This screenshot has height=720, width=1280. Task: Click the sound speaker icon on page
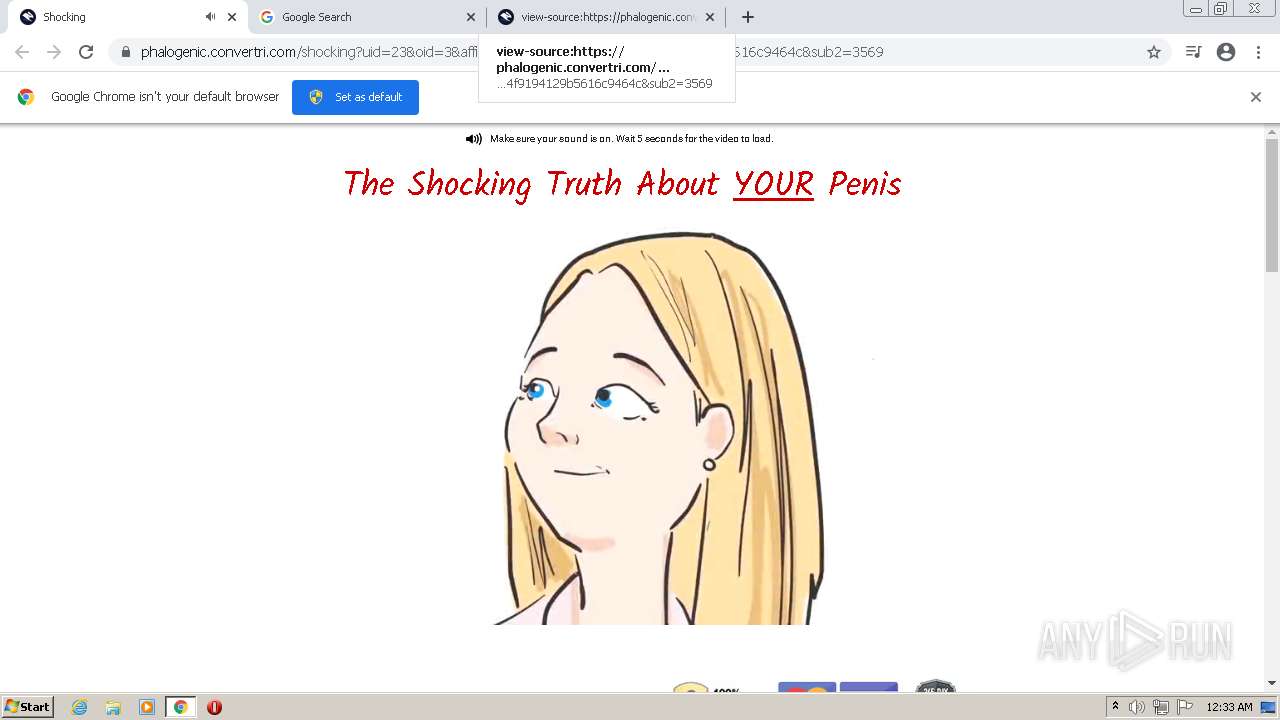(474, 139)
